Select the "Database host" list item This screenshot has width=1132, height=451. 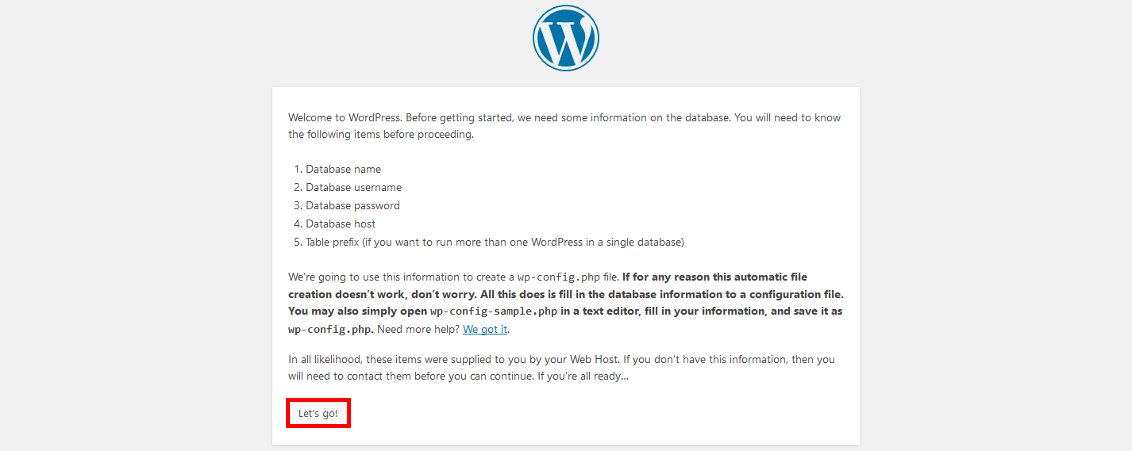pos(340,223)
